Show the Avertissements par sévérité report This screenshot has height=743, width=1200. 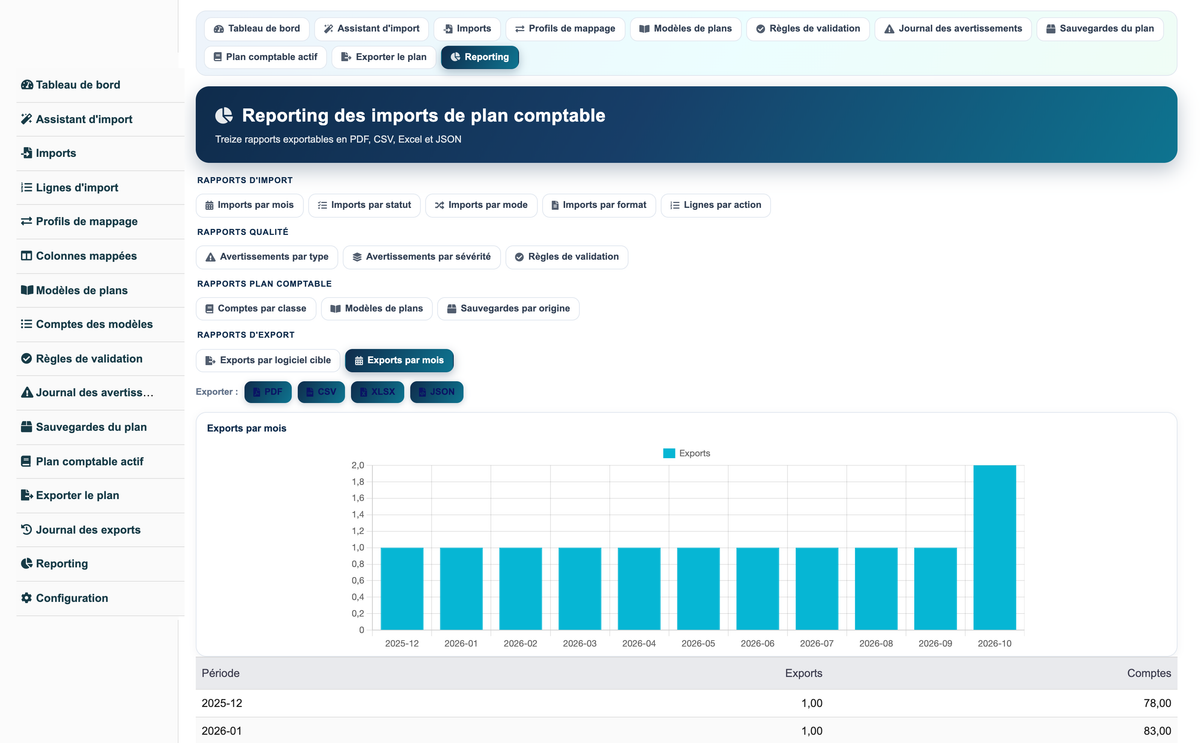click(x=422, y=257)
